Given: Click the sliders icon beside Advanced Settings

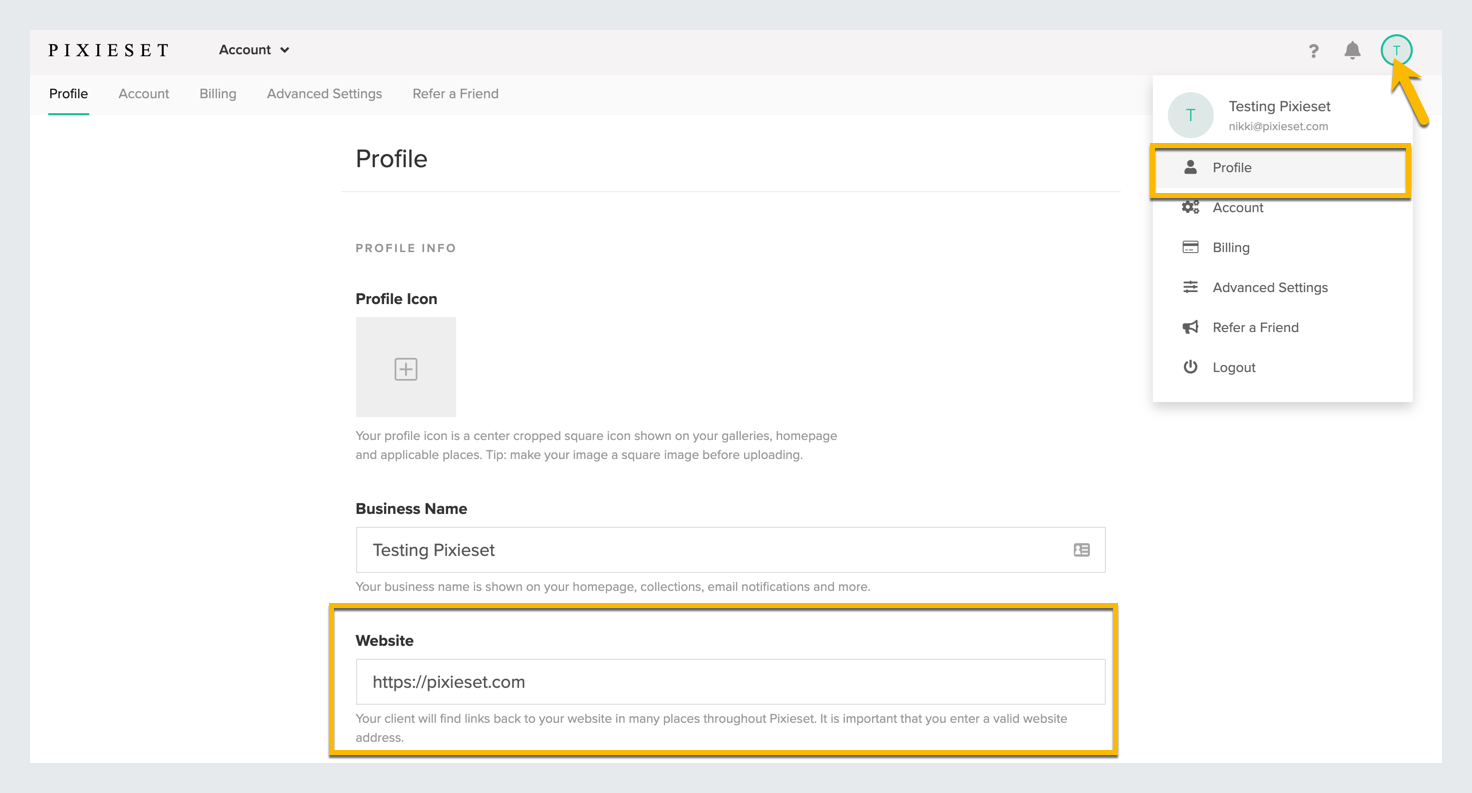Looking at the screenshot, I should 1190,287.
